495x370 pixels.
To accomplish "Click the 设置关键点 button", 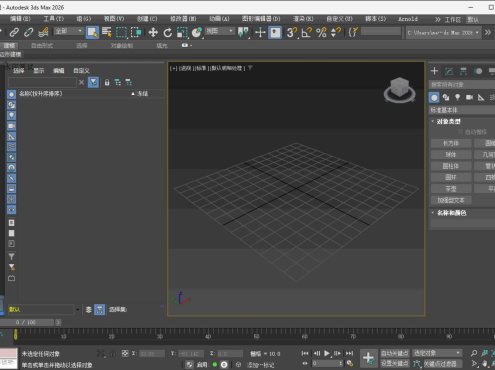I will 395,363.
